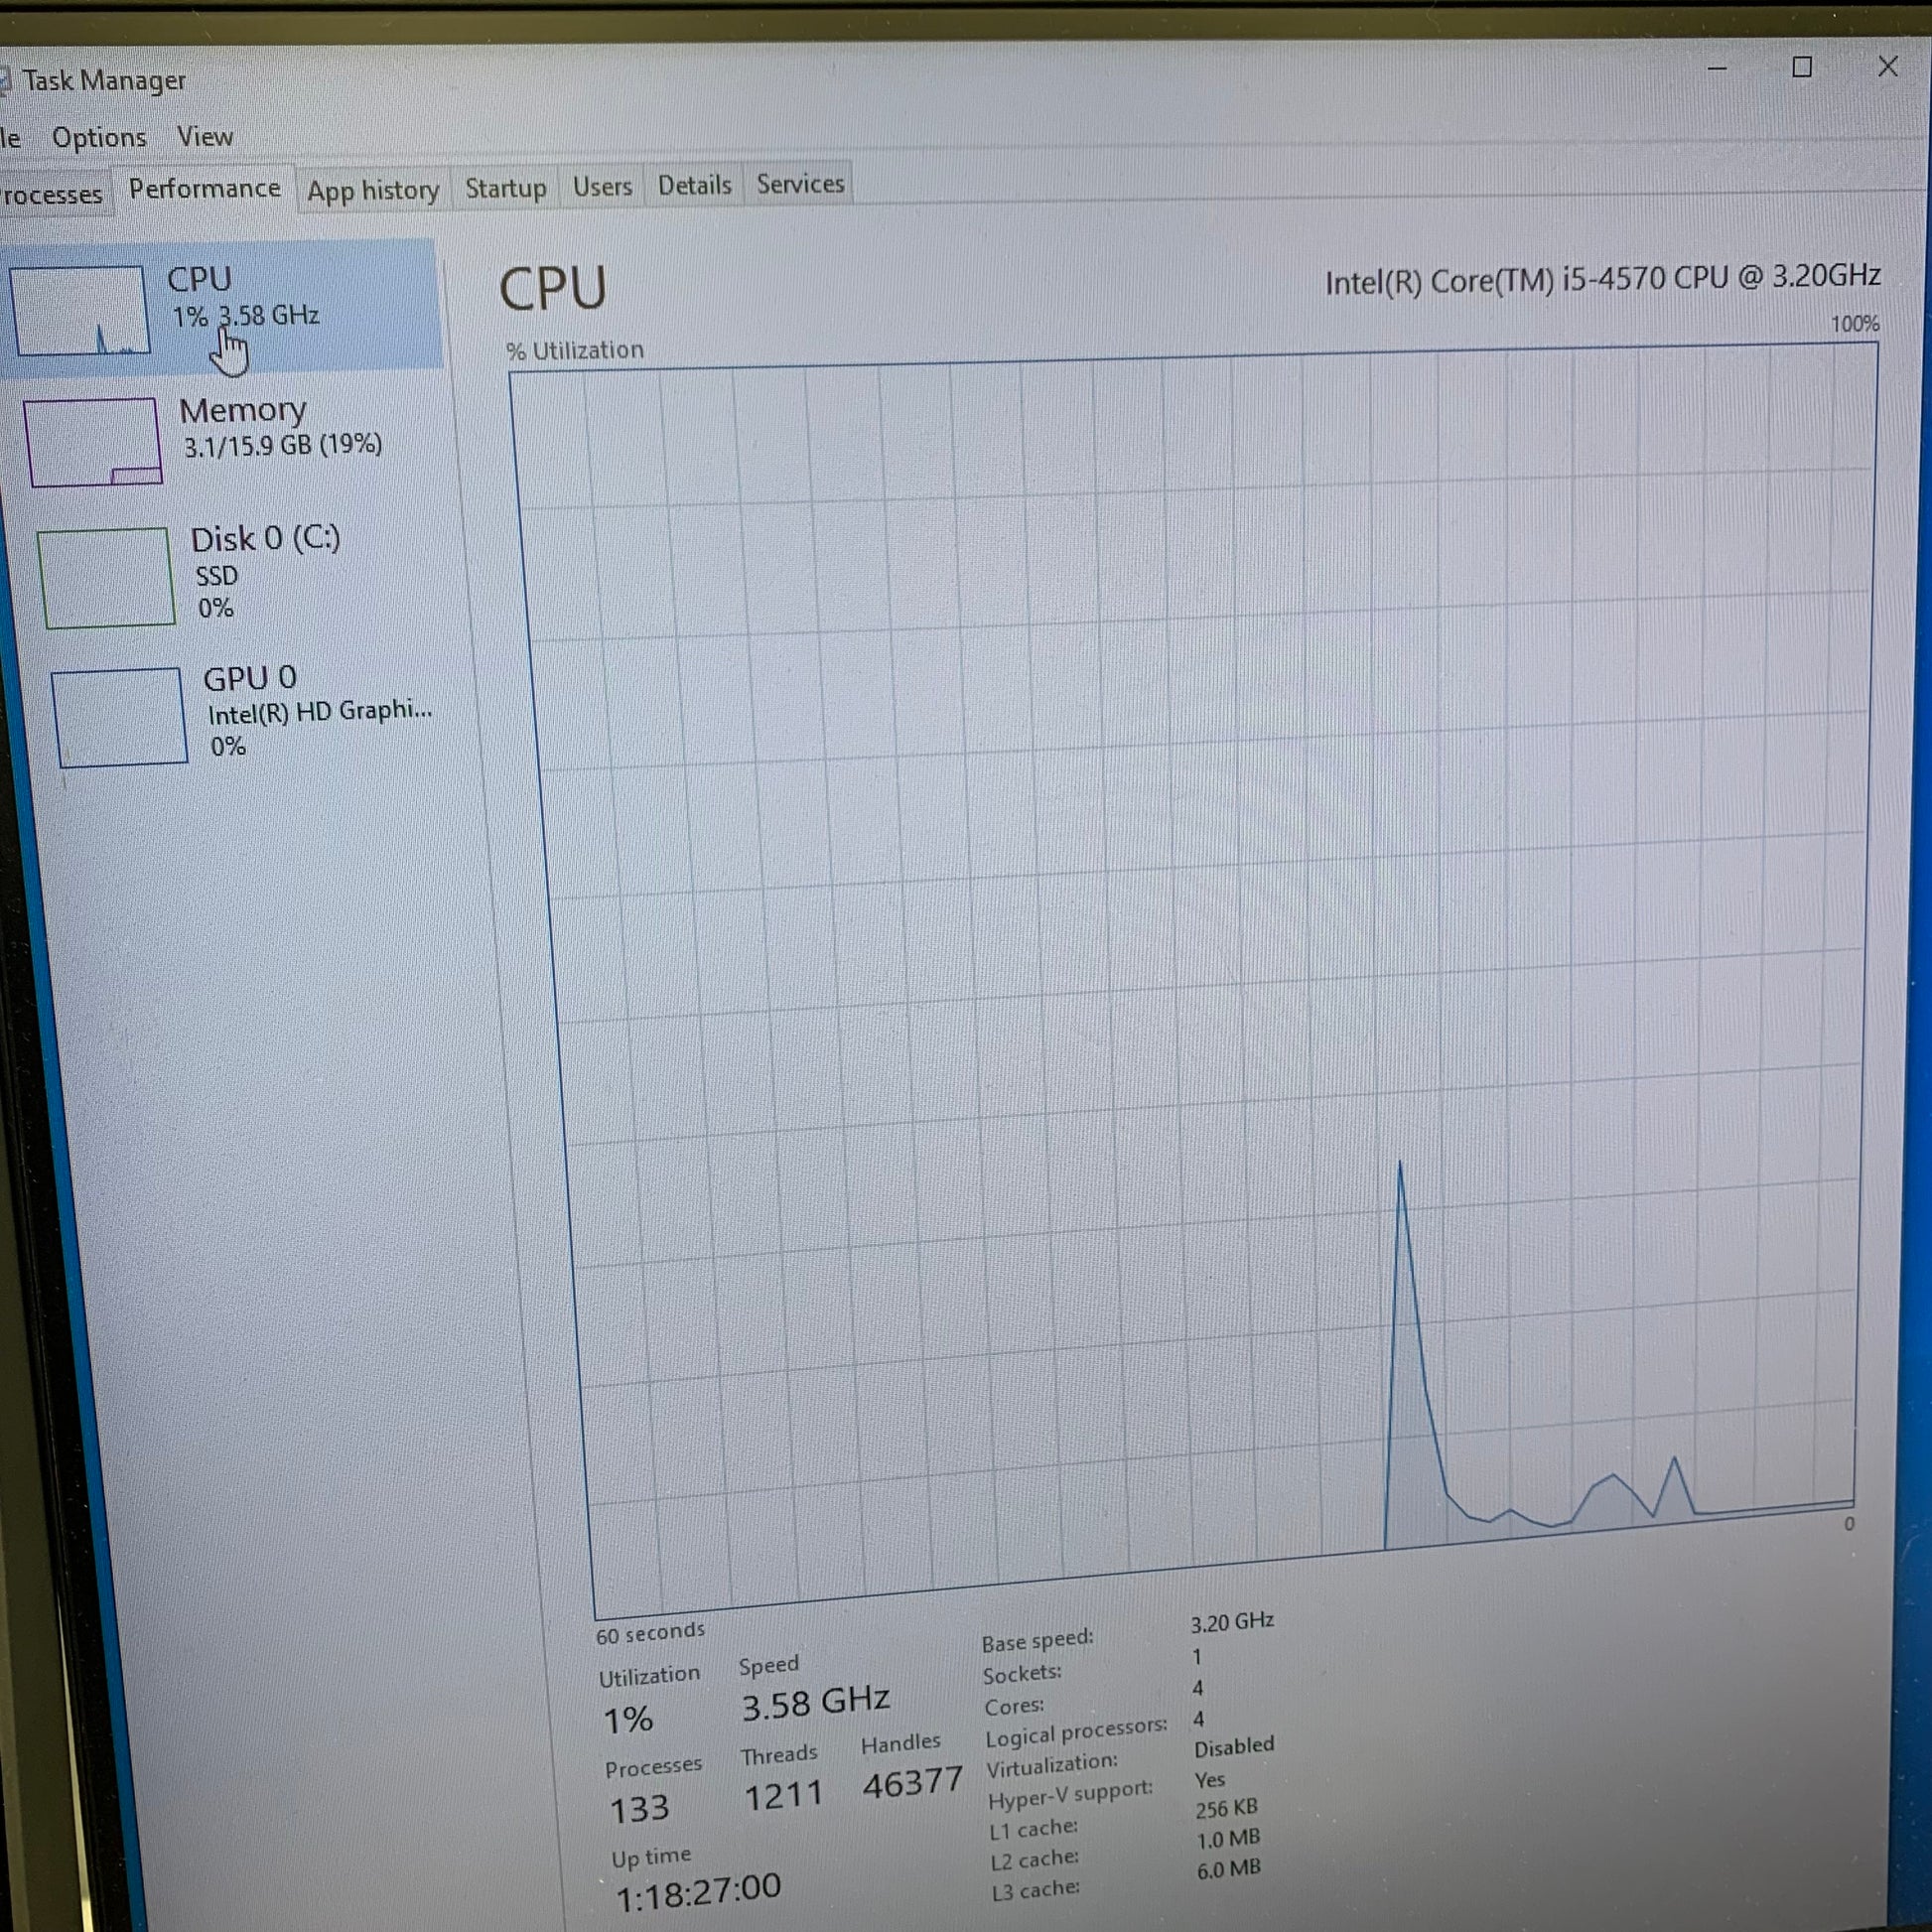Go to the Services tab
Image resolution: width=1932 pixels, height=1932 pixels.
pos(800,184)
